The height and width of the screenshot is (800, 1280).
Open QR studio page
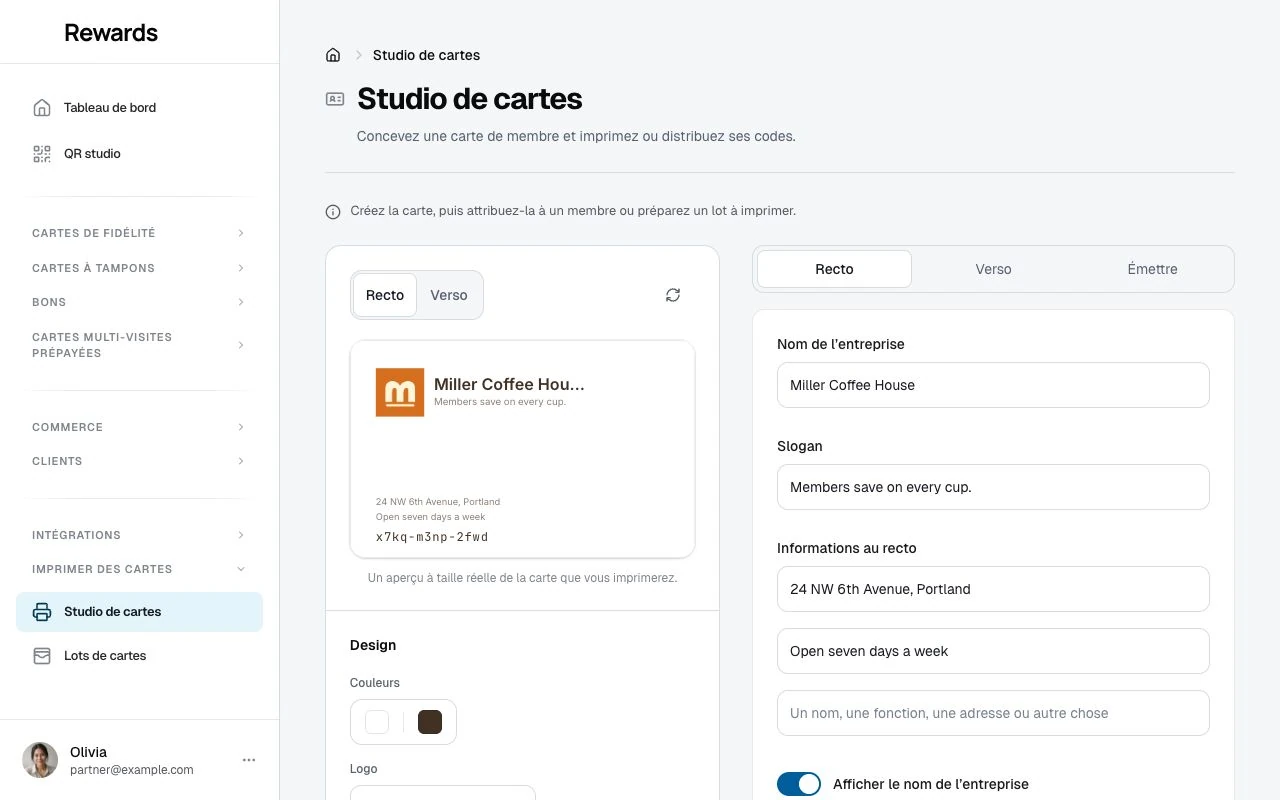[x=139, y=154]
